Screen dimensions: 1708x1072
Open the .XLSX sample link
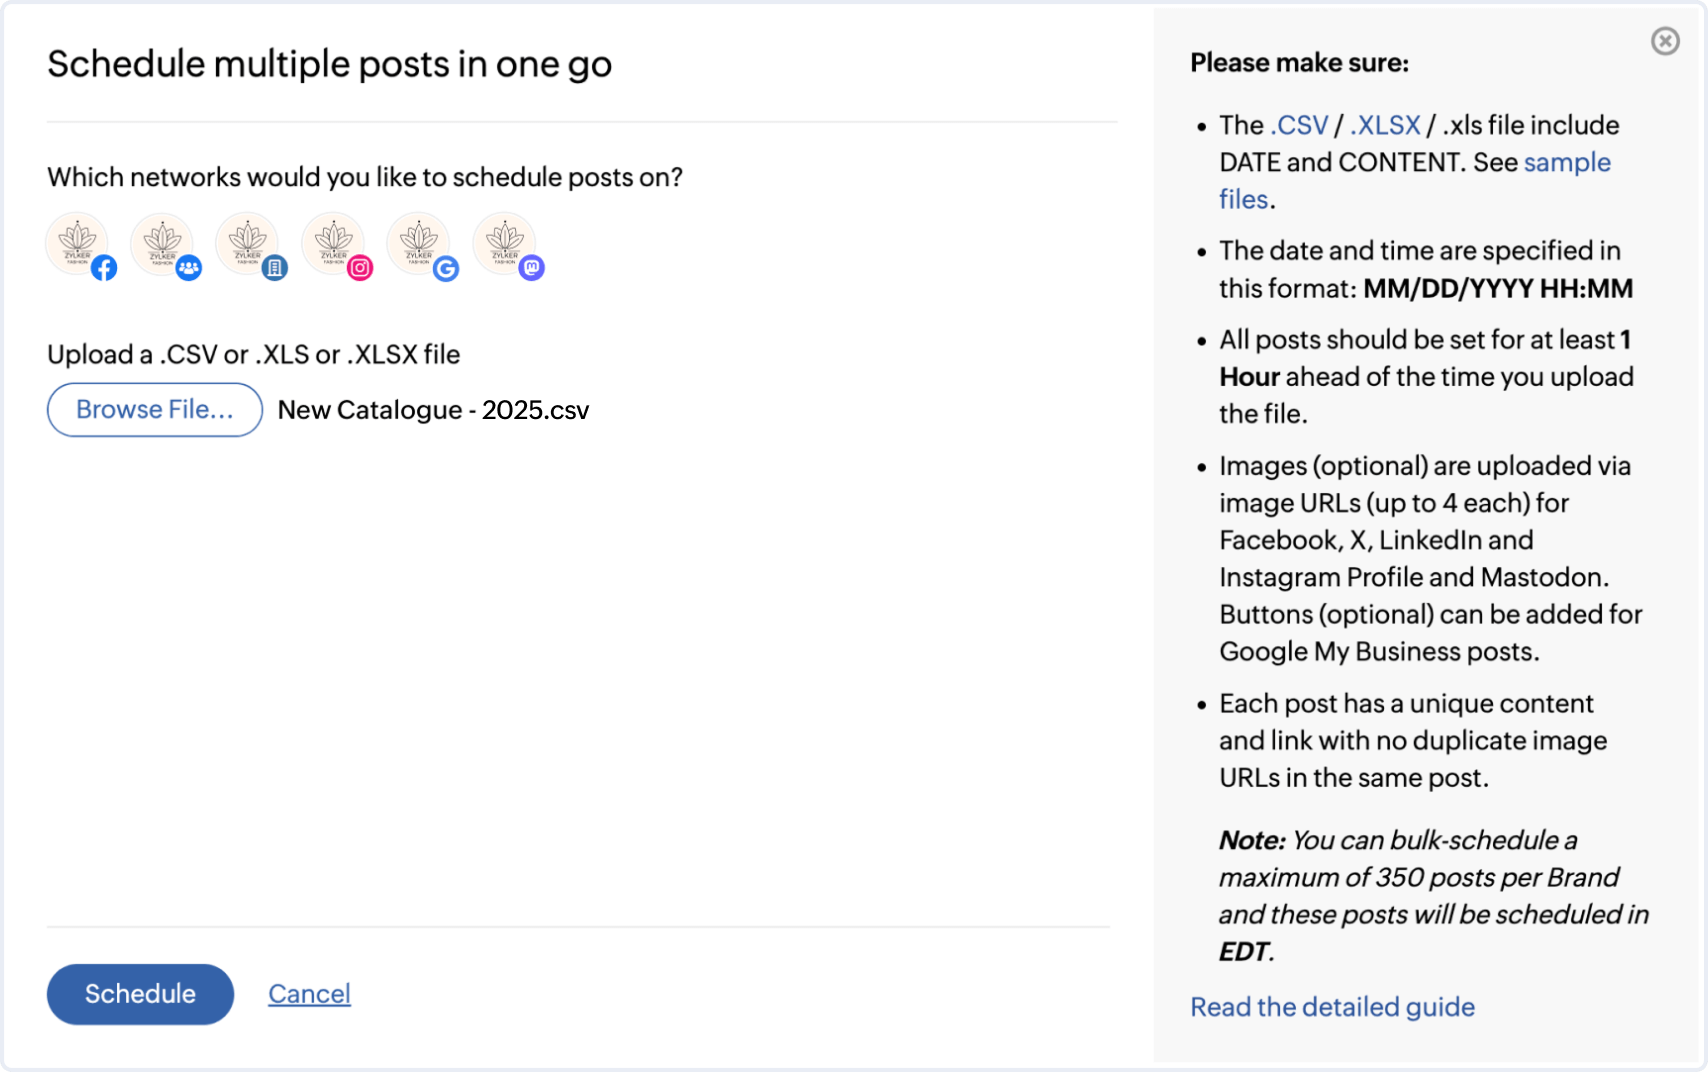click(x=1385, y=126)
